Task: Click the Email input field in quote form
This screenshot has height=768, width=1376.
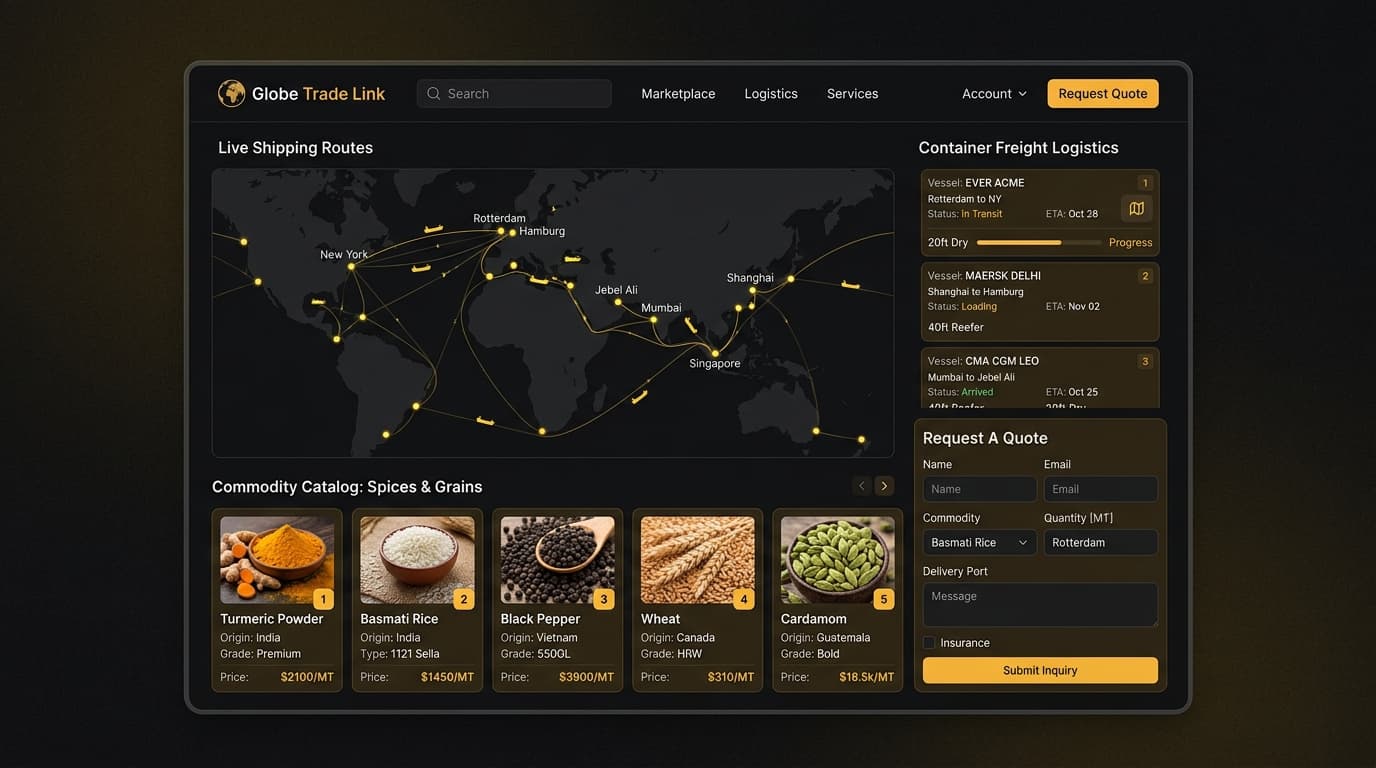Action: pos(1101,489)
